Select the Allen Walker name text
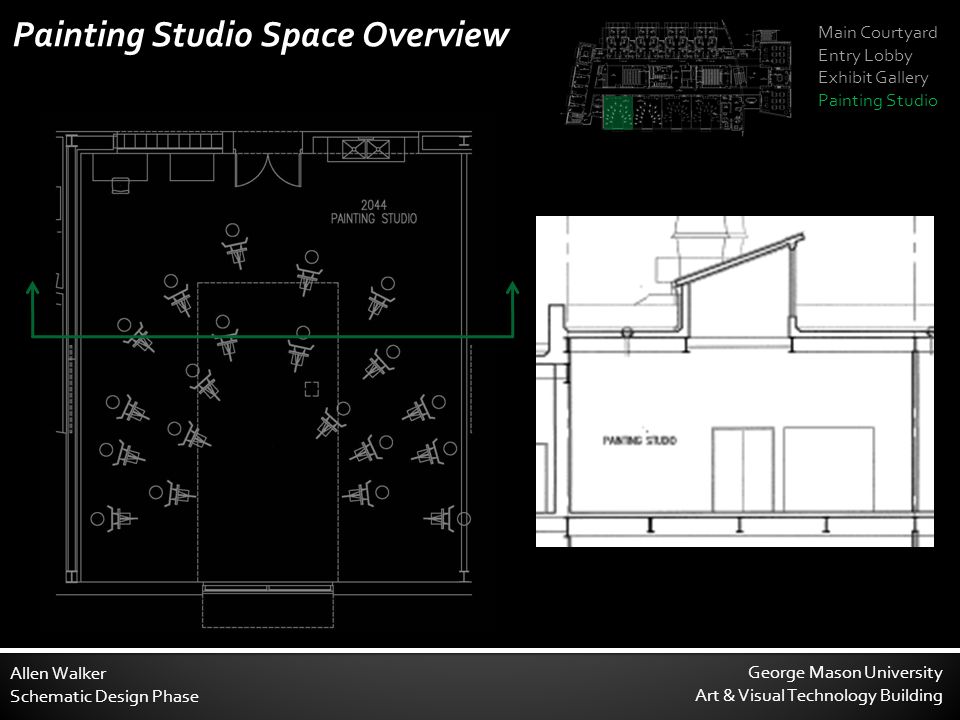960x720 pixels. click(x=58, y=673)
